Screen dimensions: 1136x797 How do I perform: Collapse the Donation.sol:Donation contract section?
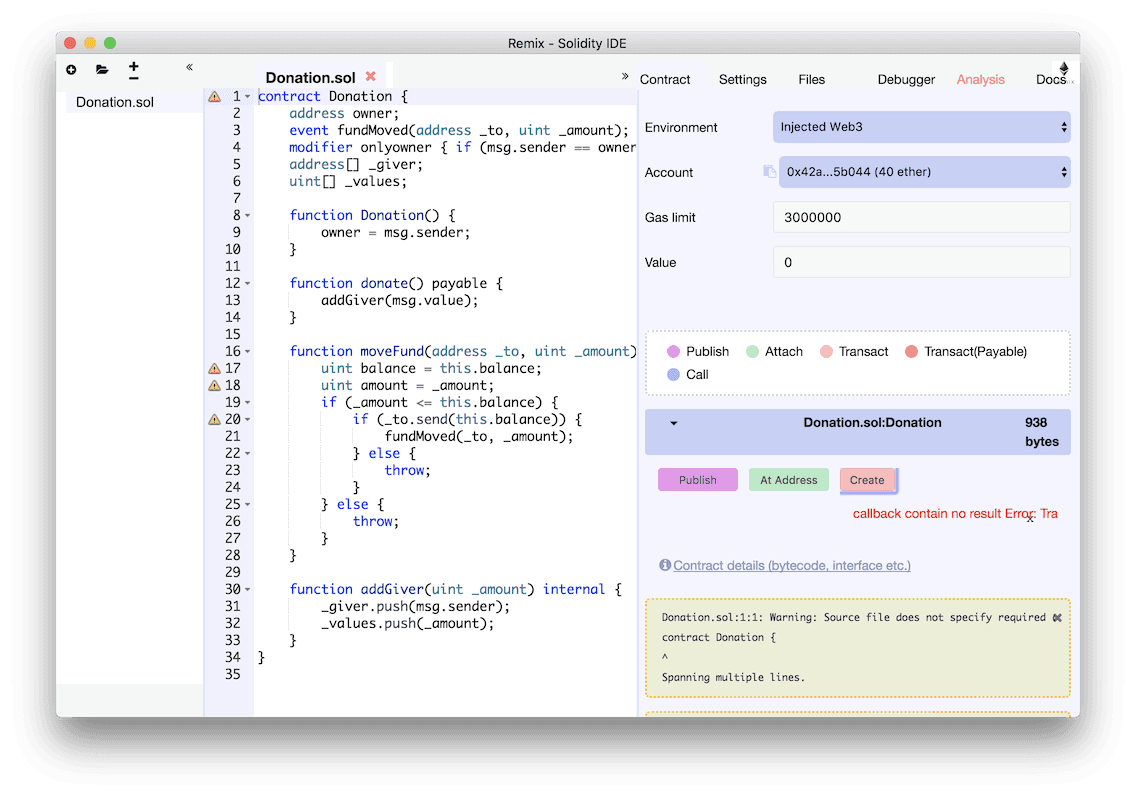(x=672, y=422)
